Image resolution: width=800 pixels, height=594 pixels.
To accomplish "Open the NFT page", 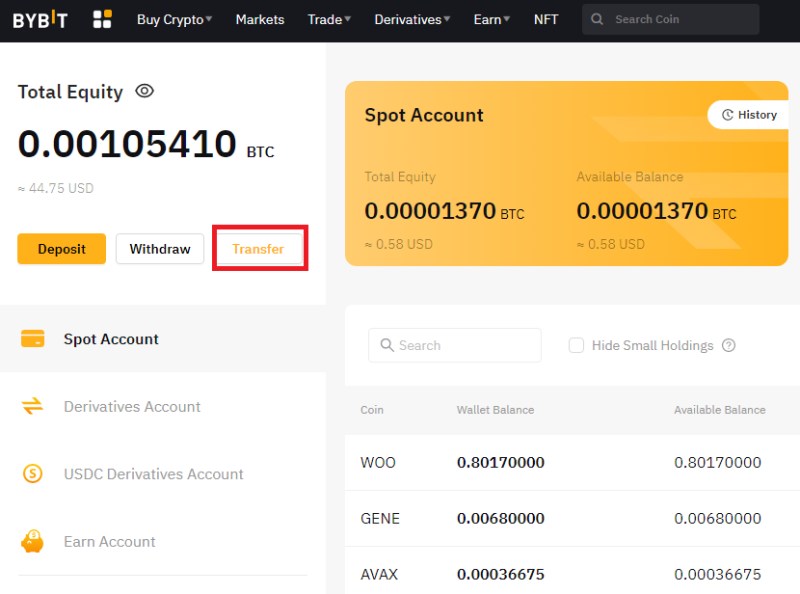I will click(546, 19).
